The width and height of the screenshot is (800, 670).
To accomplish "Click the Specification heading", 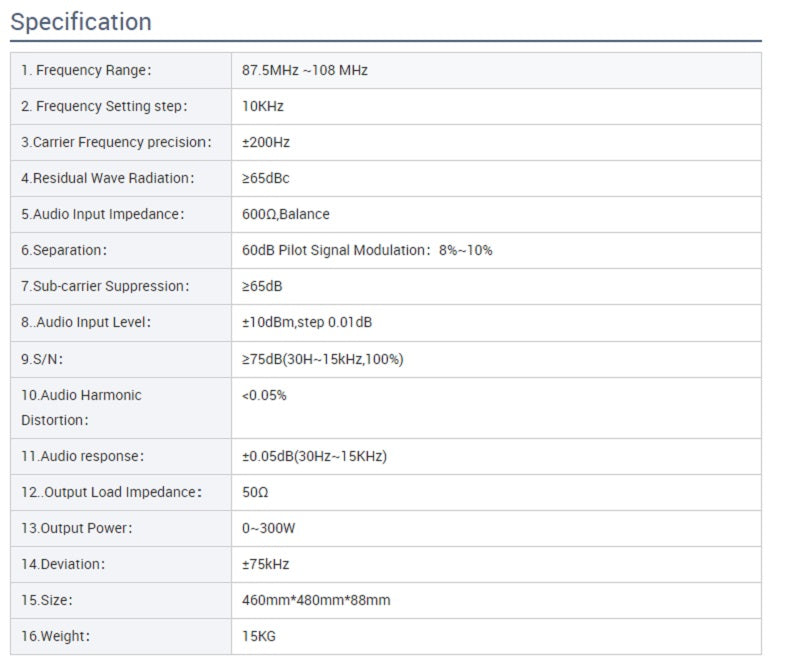I will [x=81, y=22].
